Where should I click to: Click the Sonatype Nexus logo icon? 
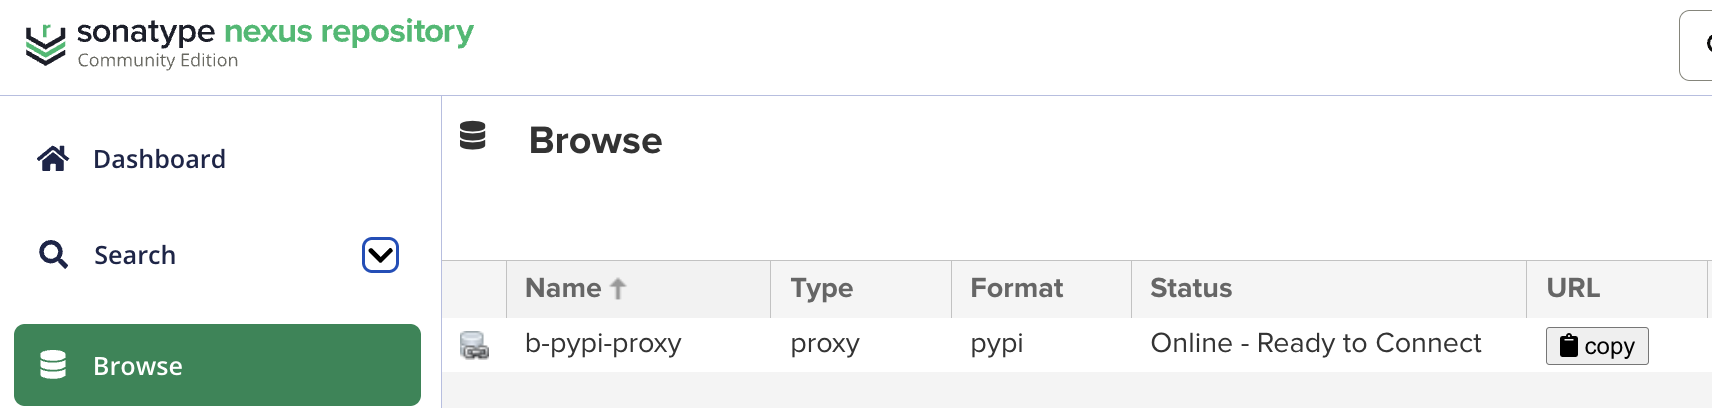click(45, 44)
